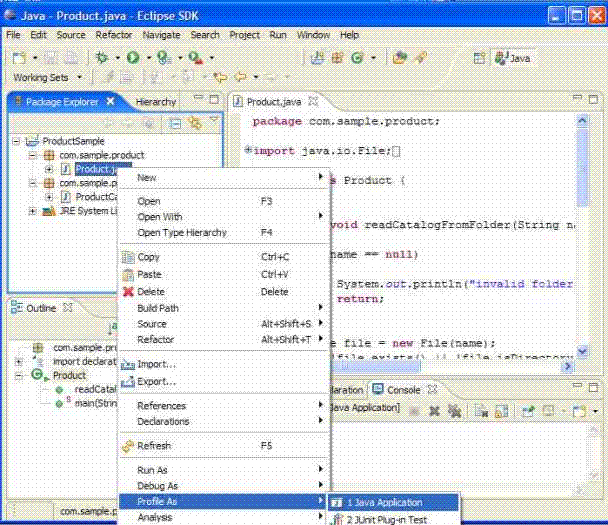
Task: Expand folded import declaration in editor
Action: click(x=247, y=151)
